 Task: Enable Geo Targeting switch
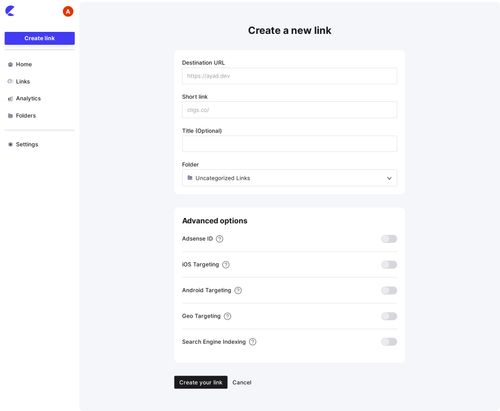coord(389,316)
